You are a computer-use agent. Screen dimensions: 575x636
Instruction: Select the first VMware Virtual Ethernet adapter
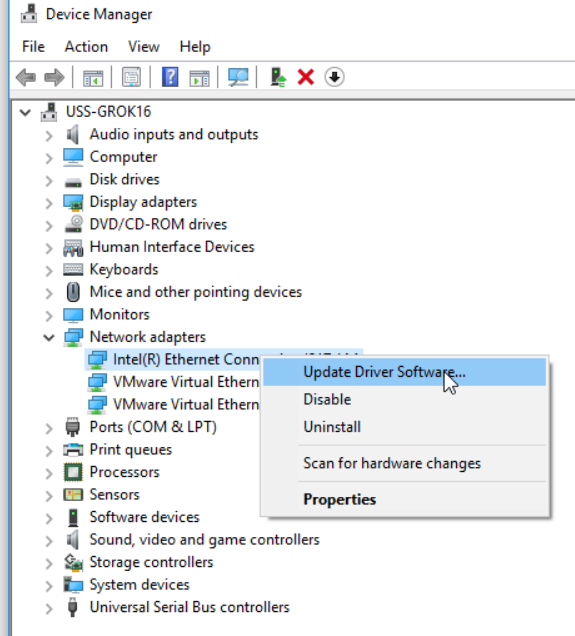(186, 382)
